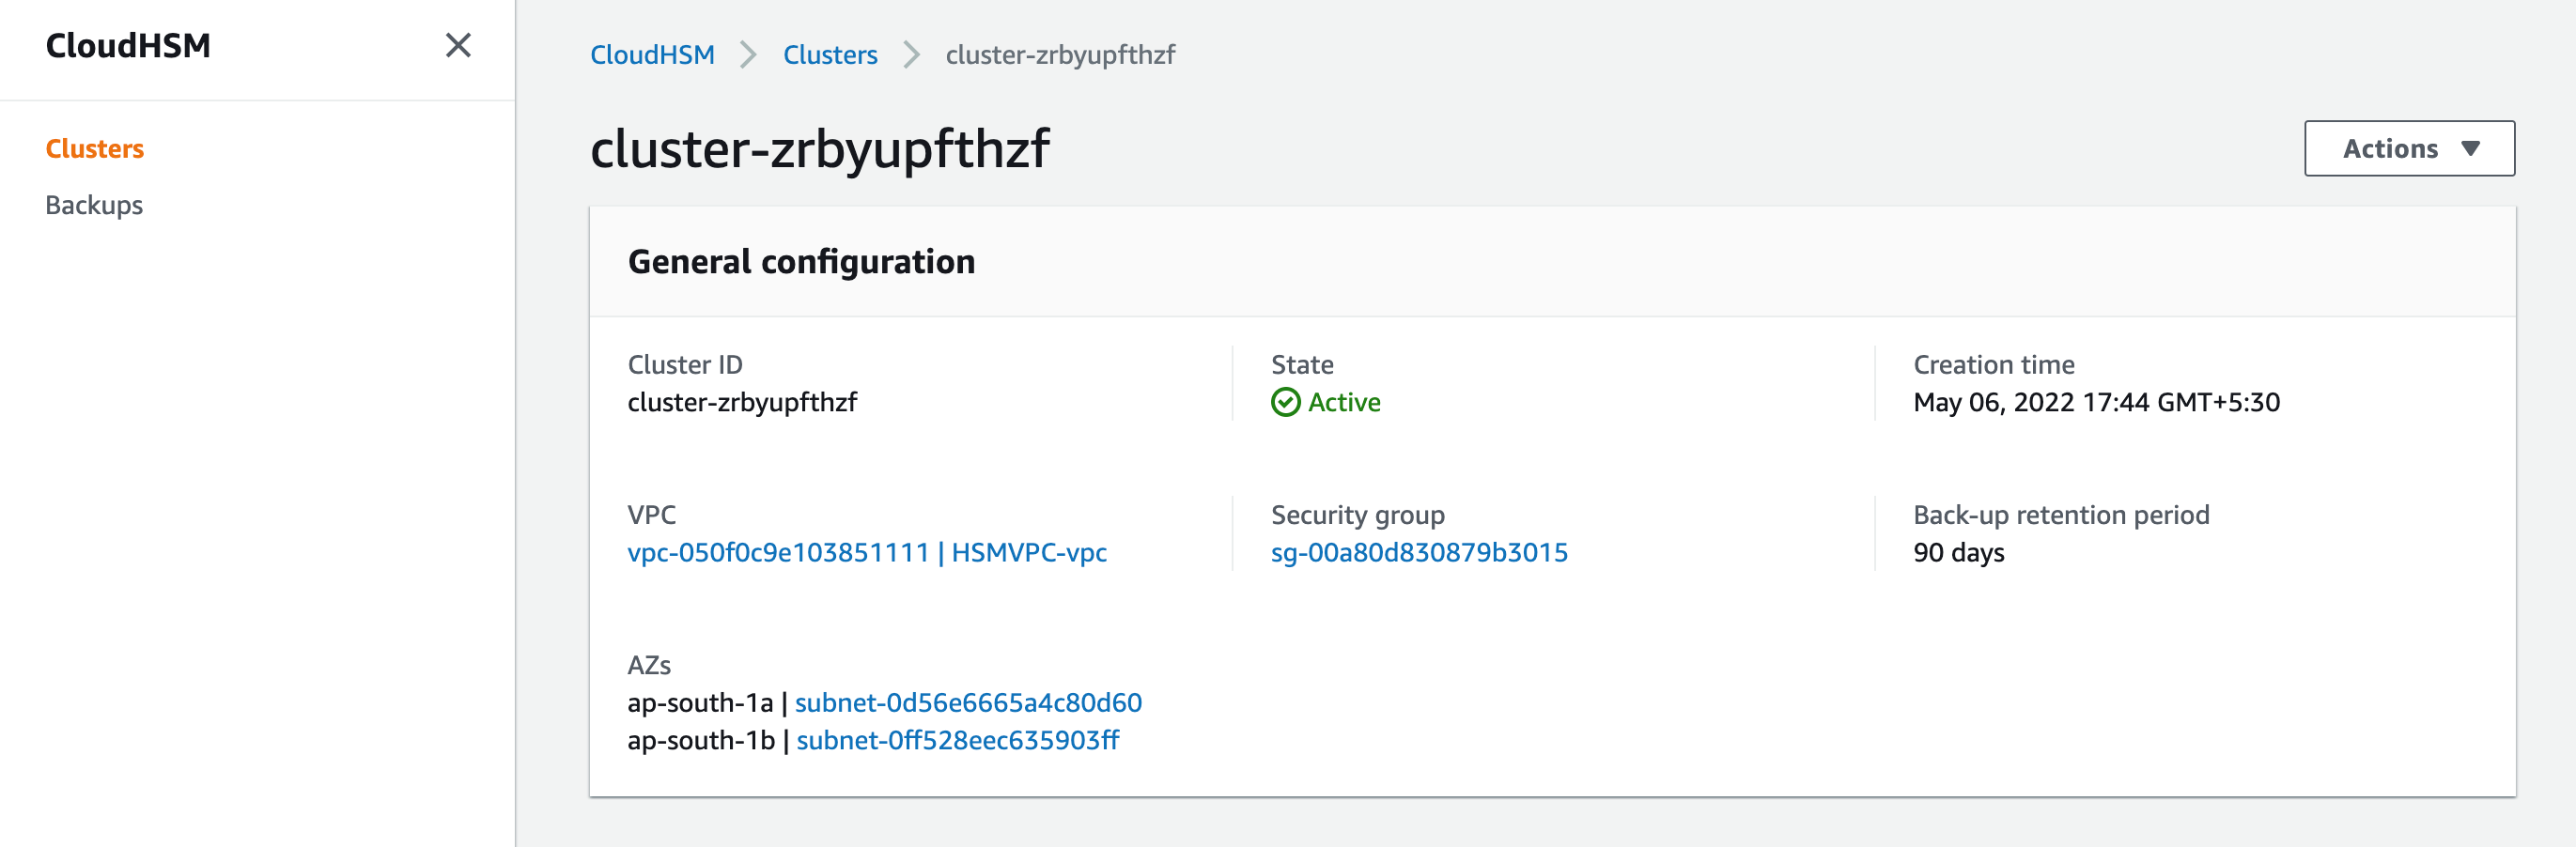Open the VPC link vpc-050f0c9e103851111
Screen dimensions: 2576x847
[778, 551]
